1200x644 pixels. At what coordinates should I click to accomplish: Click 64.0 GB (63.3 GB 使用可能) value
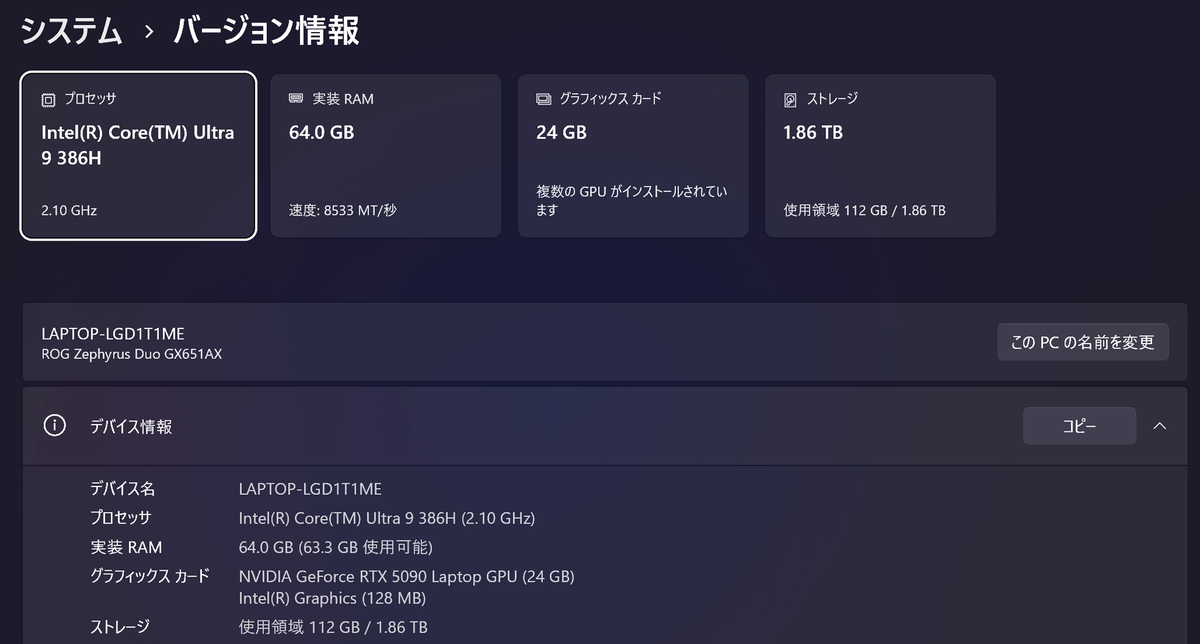[336, 547]
